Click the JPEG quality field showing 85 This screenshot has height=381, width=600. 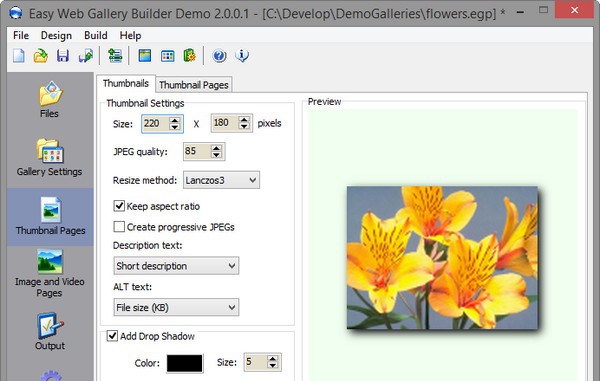[197, 151]
